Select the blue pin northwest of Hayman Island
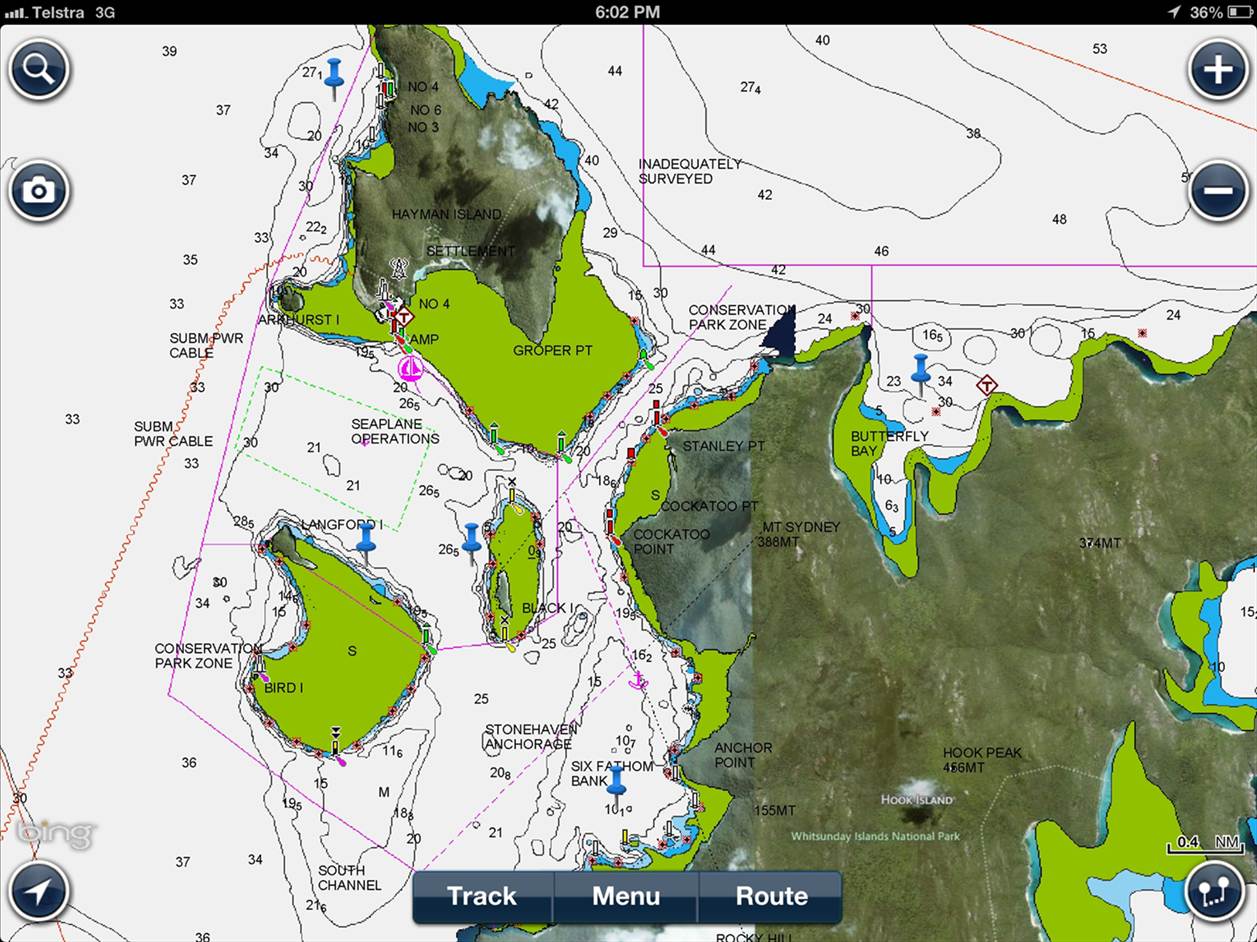This screenshot has width=1257, height=942. pos(334,74)
